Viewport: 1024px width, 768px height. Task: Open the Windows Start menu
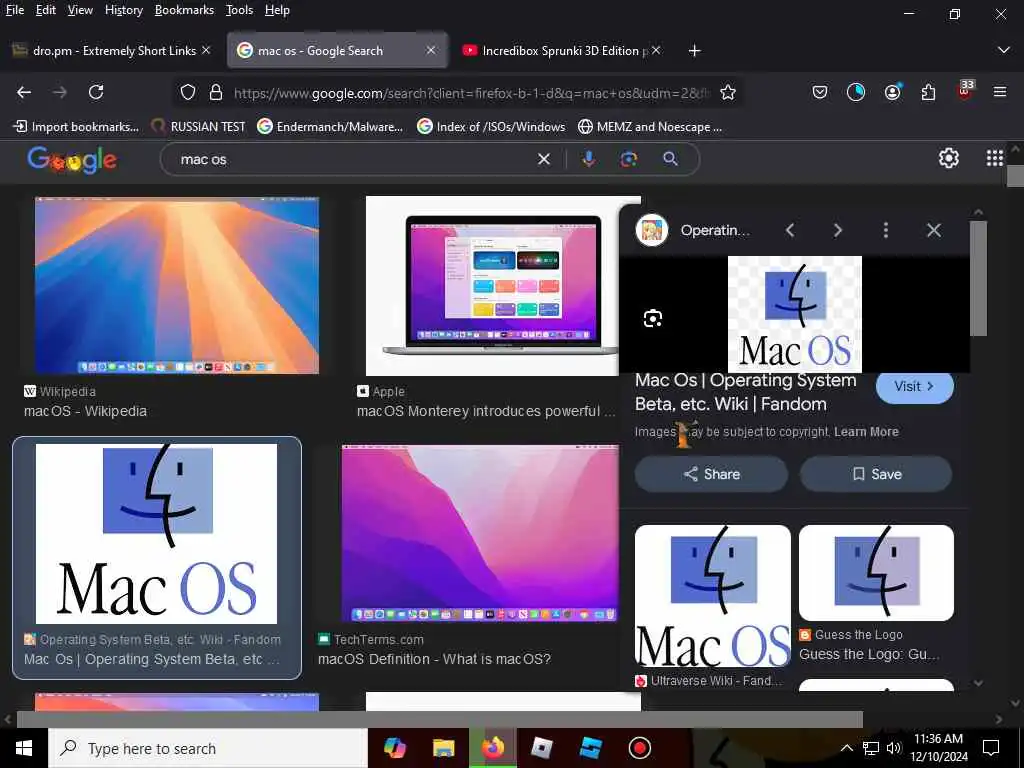(24, 748)
